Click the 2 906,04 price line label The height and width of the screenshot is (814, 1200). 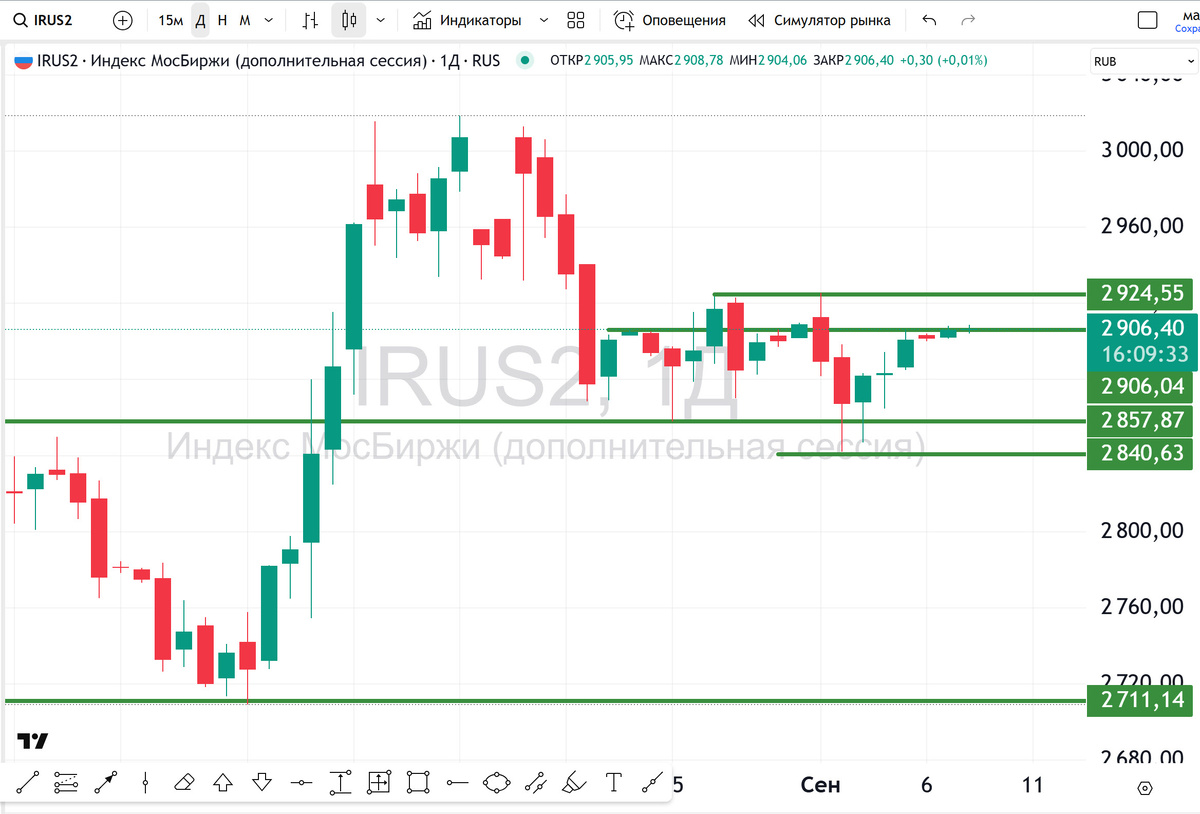1141,386
